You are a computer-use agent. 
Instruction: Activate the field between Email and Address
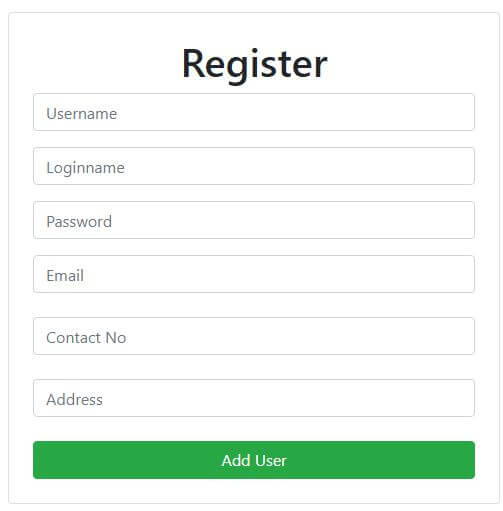(254, 336)
